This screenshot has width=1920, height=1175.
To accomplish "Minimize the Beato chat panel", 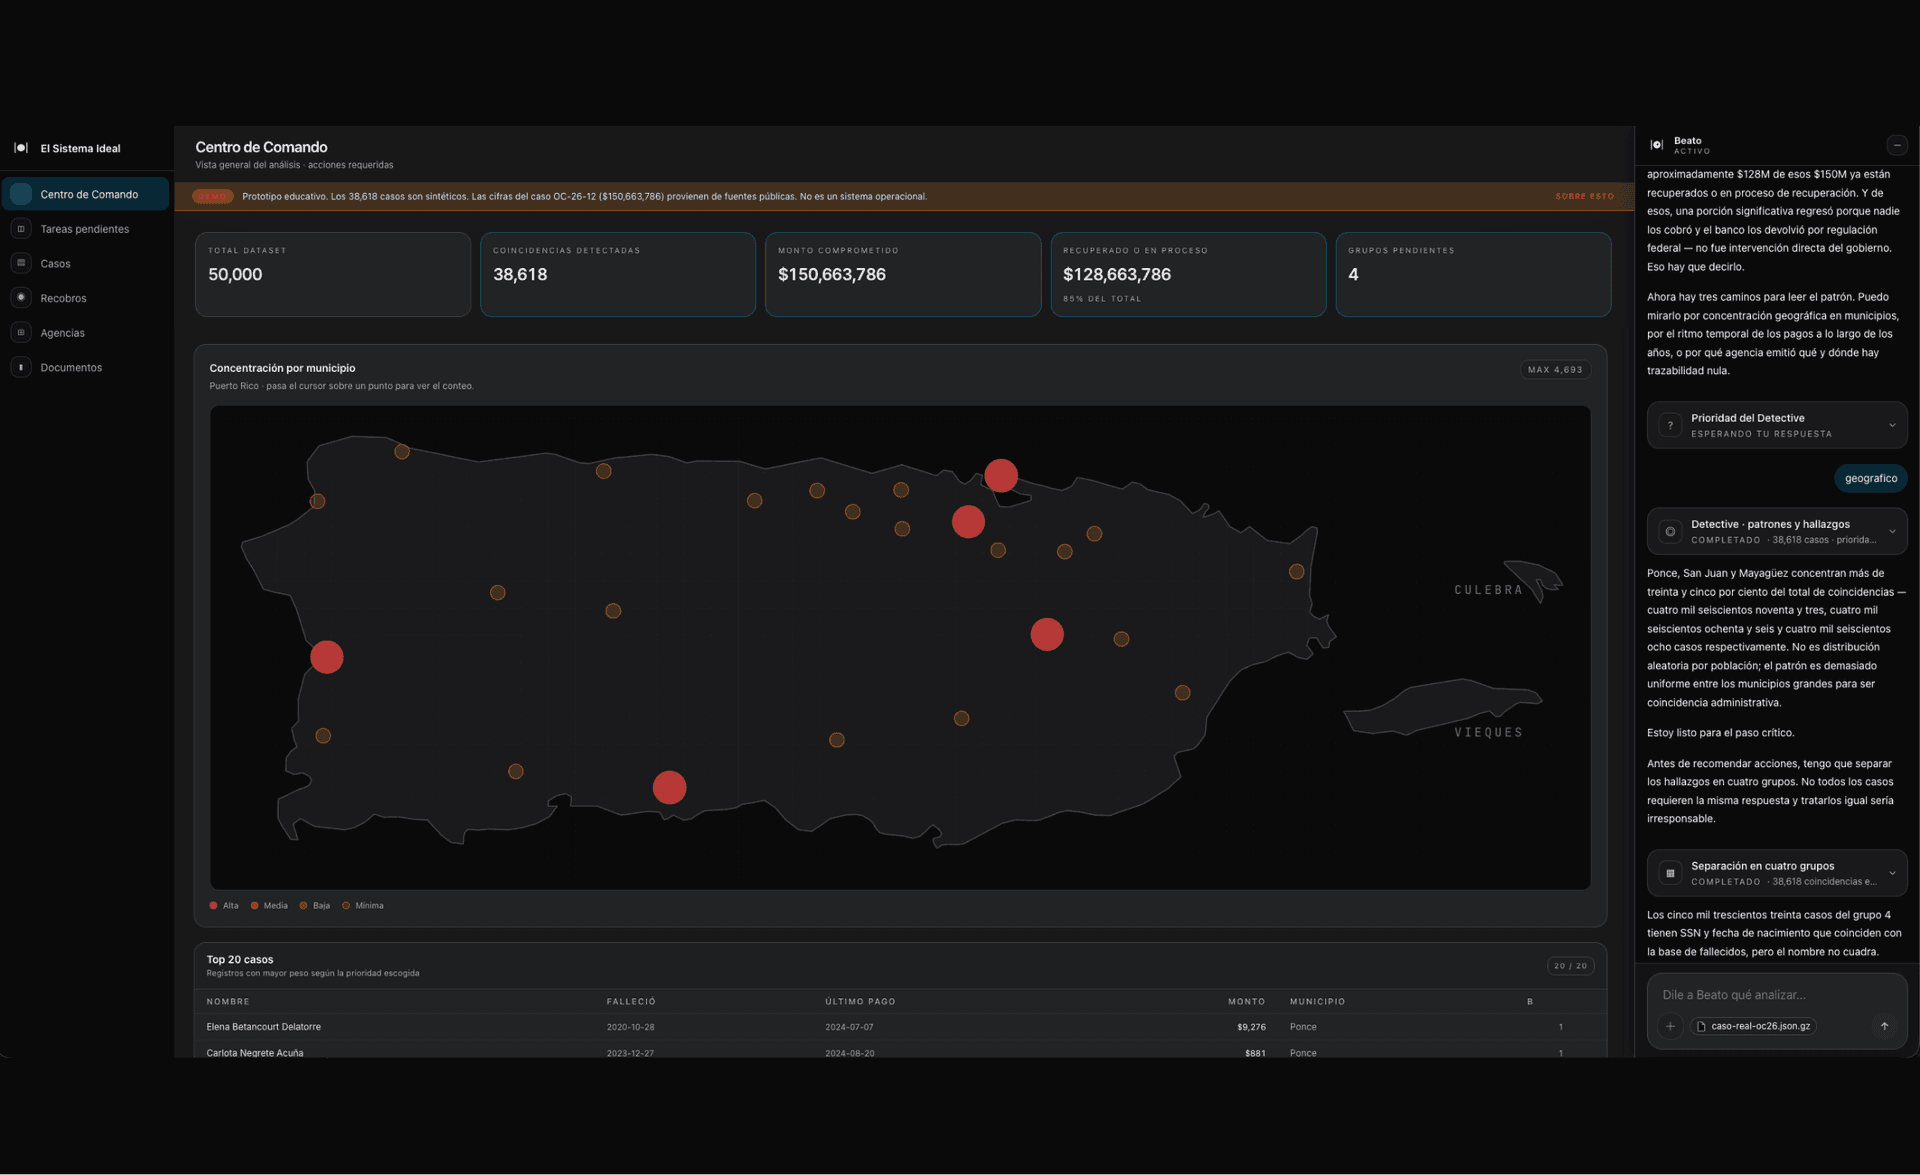I will point(1897,145).
